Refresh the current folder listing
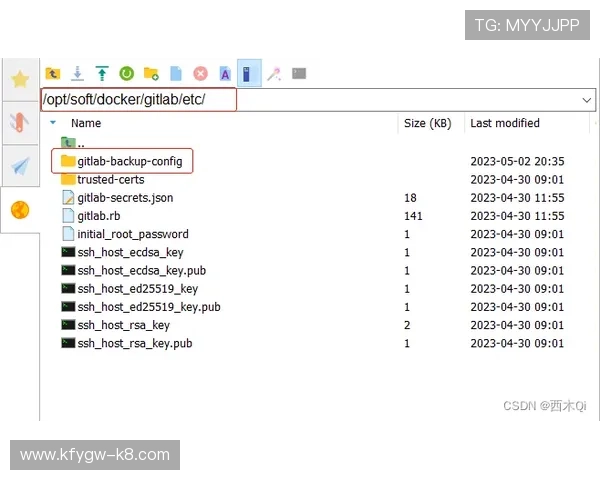 pos(127,73)
